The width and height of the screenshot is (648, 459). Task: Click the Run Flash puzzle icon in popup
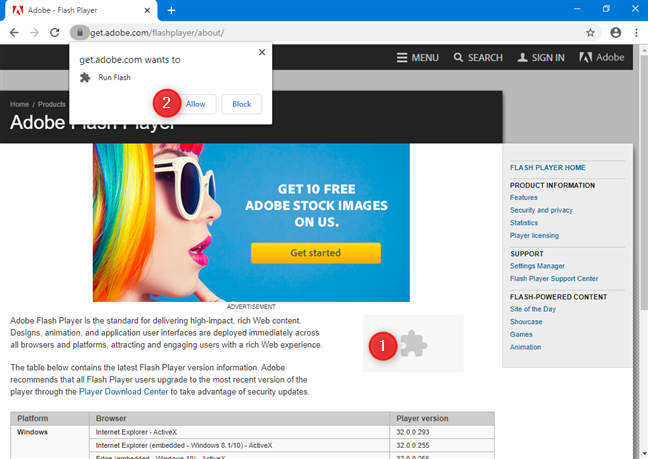85,78
